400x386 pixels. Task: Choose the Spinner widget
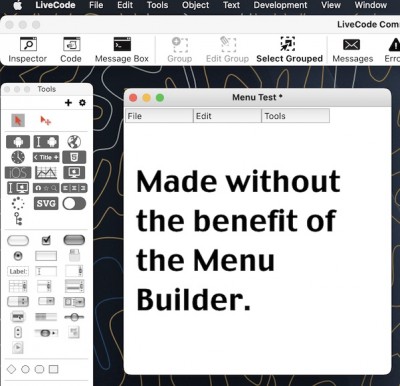point(18,203)
